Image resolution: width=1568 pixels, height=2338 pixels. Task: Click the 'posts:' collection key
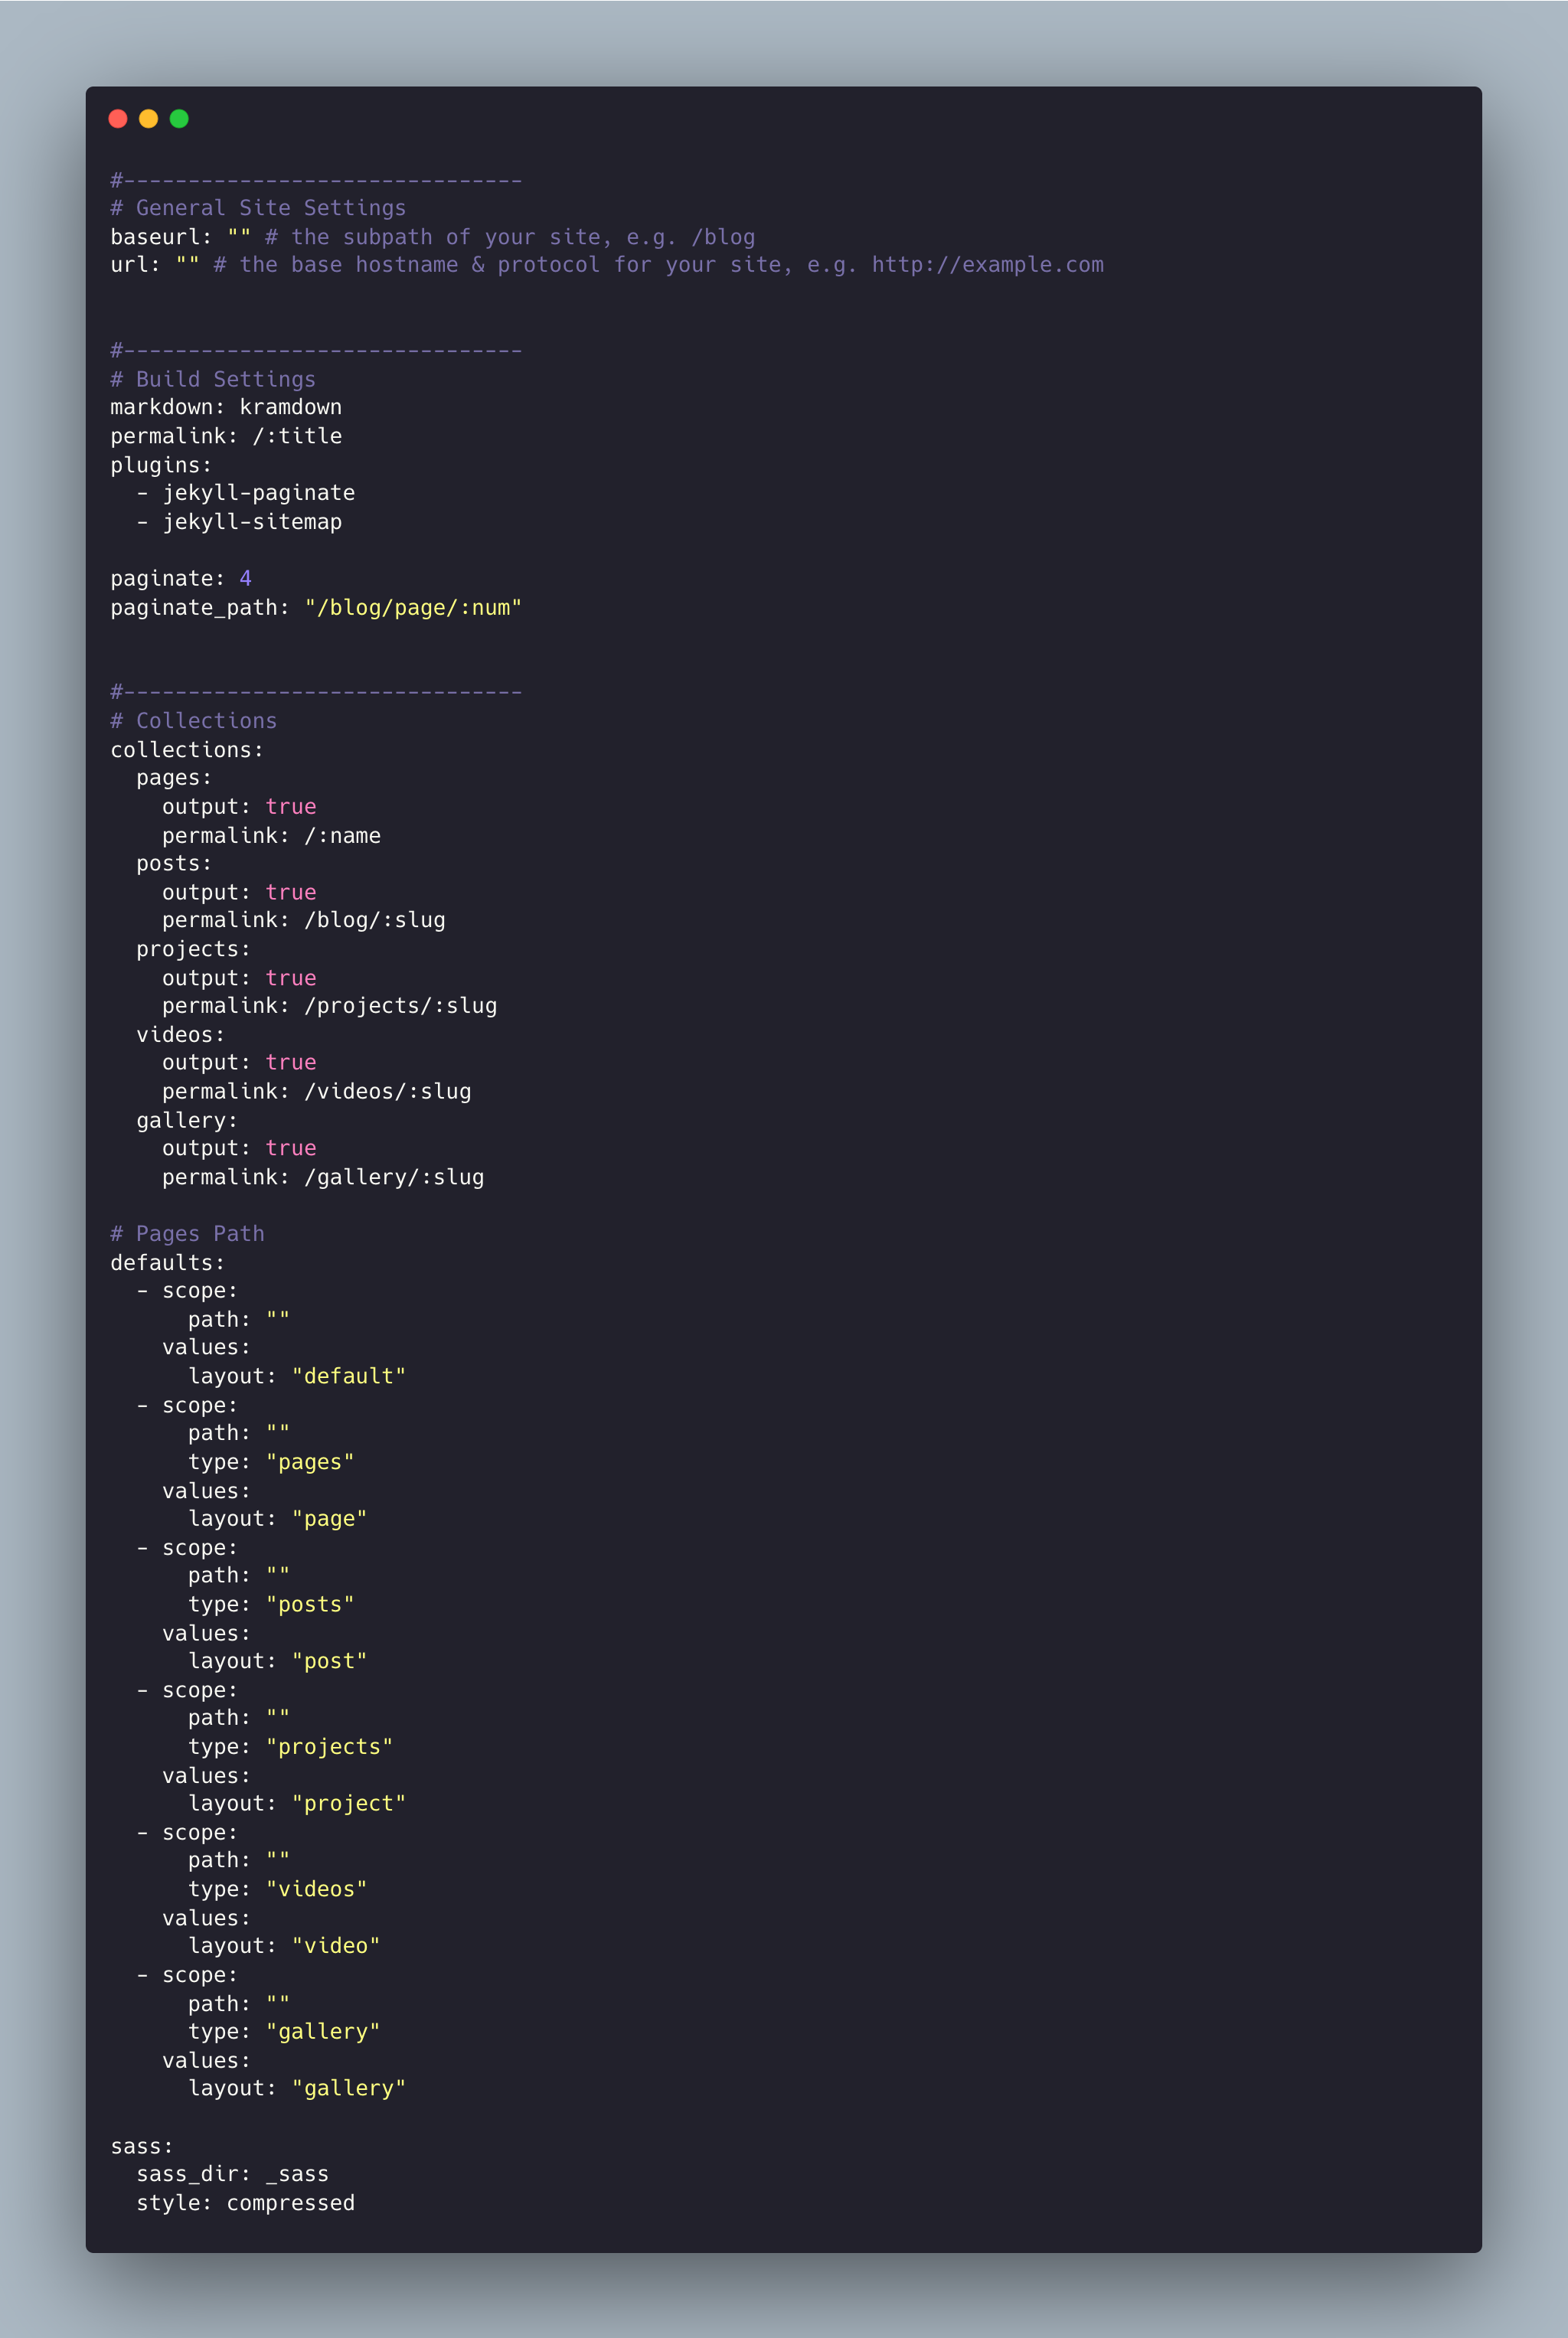pos(174,864)
